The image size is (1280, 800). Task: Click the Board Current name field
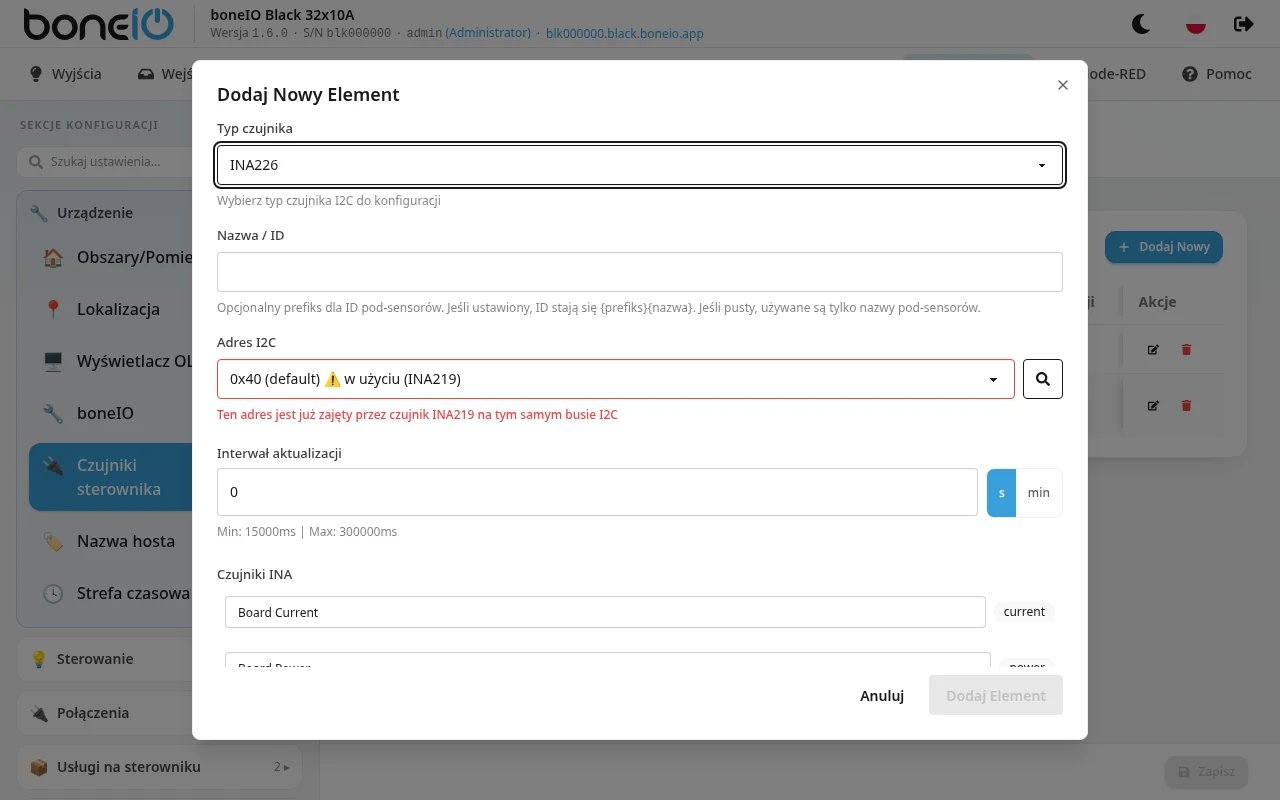[x=605, y=612]
